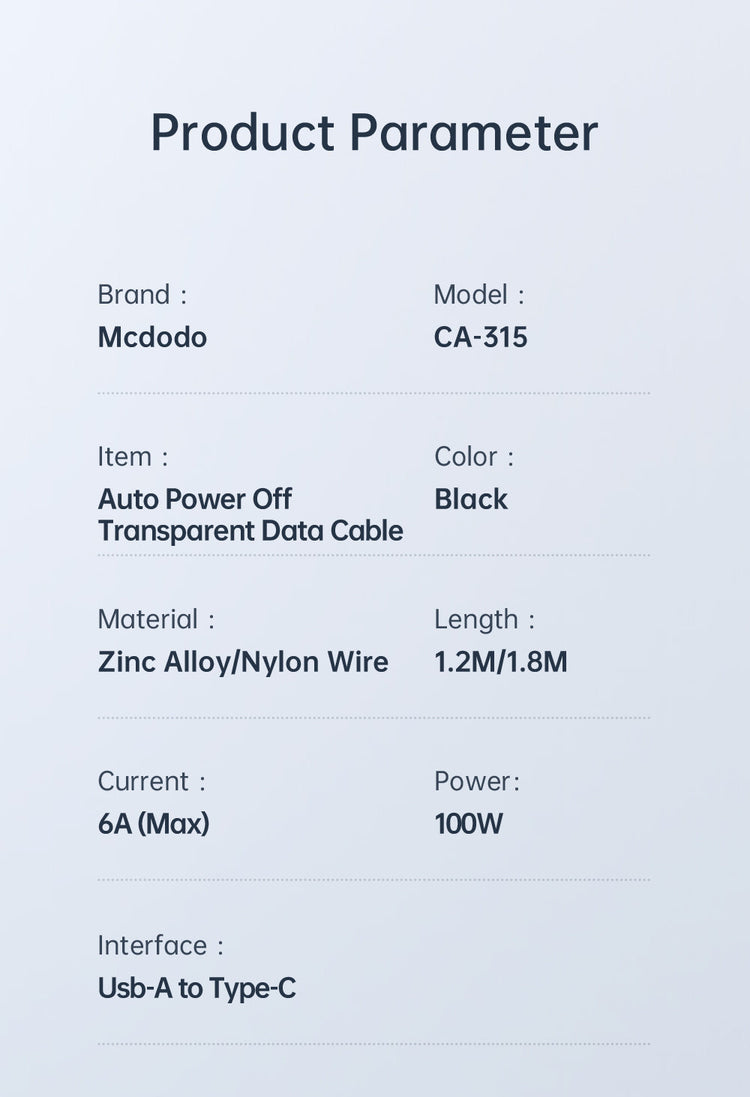The width and height of the screenshot is (750, 1097).
Task: Click the Product Parameter heading
Action: (374, 133)
